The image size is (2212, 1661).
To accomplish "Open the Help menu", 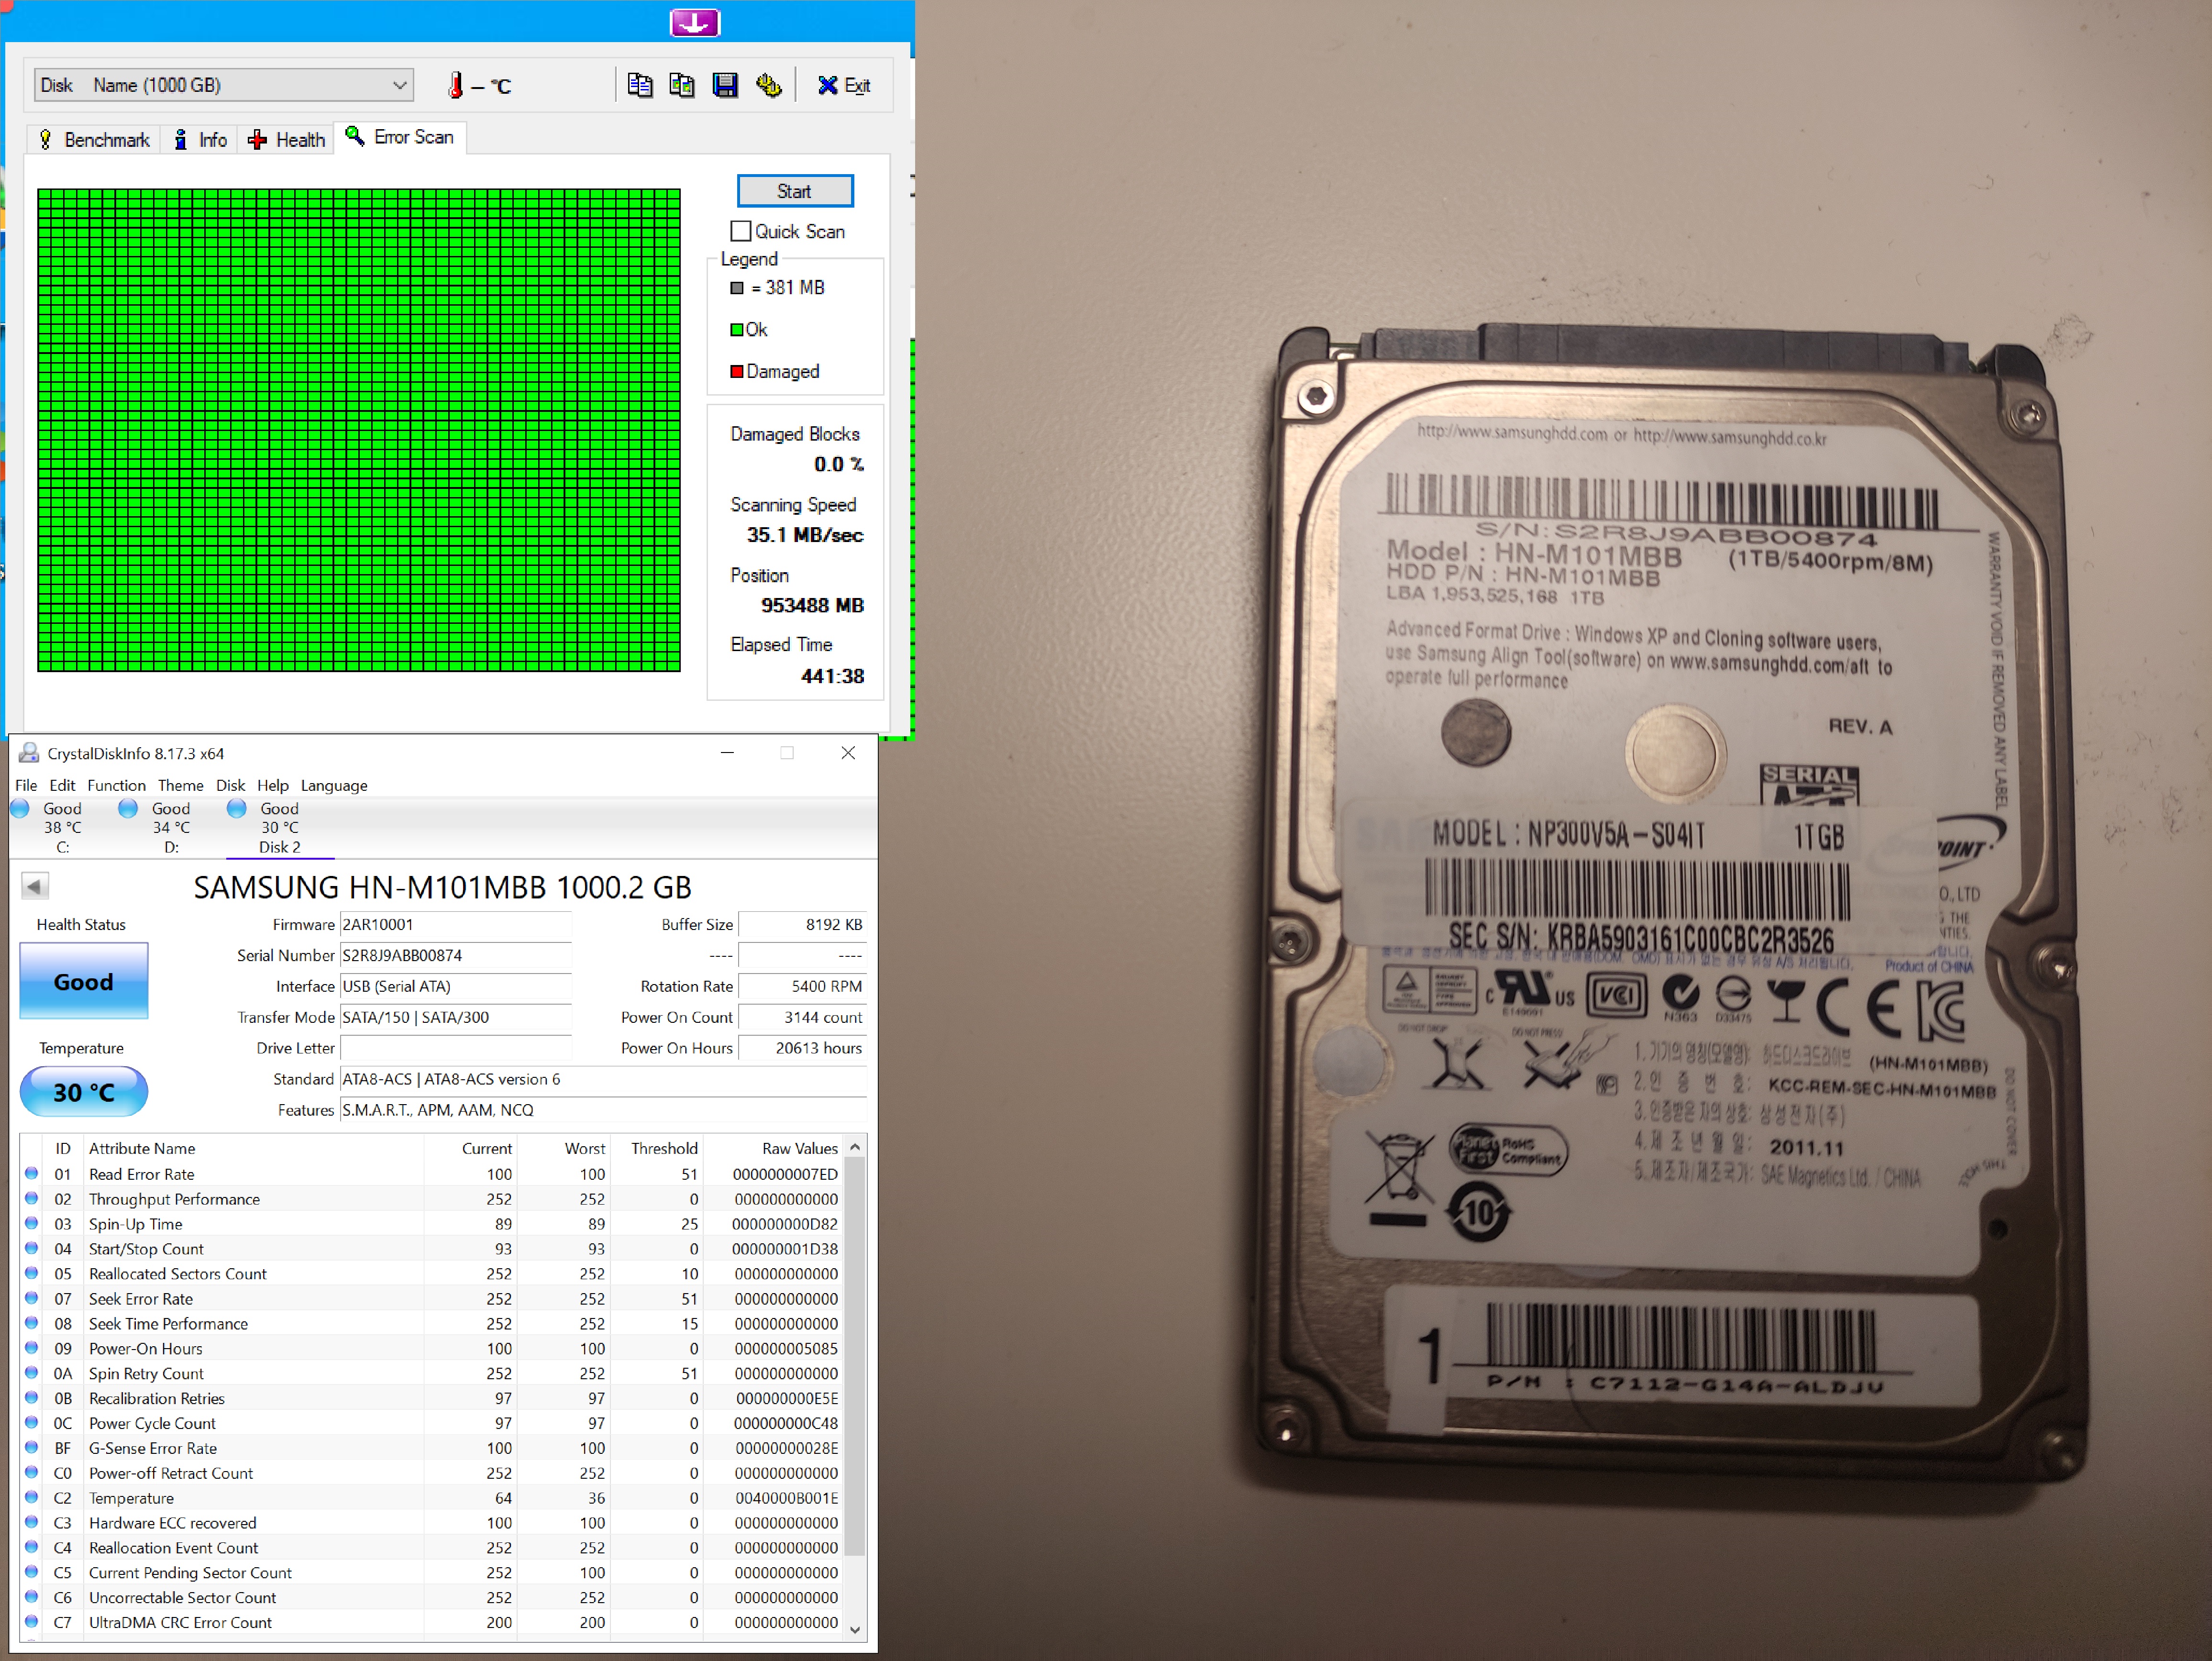I will [272, 785].
